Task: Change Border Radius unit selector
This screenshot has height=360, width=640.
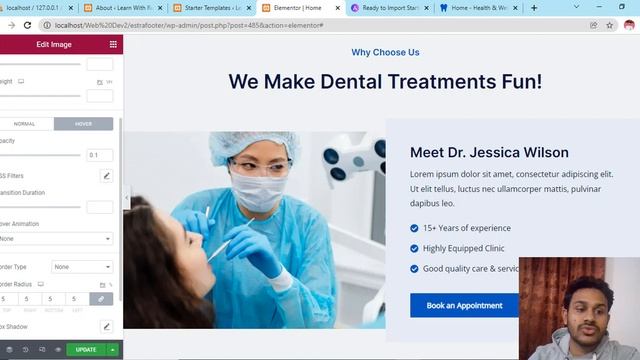Action: (x=106, y=284)
